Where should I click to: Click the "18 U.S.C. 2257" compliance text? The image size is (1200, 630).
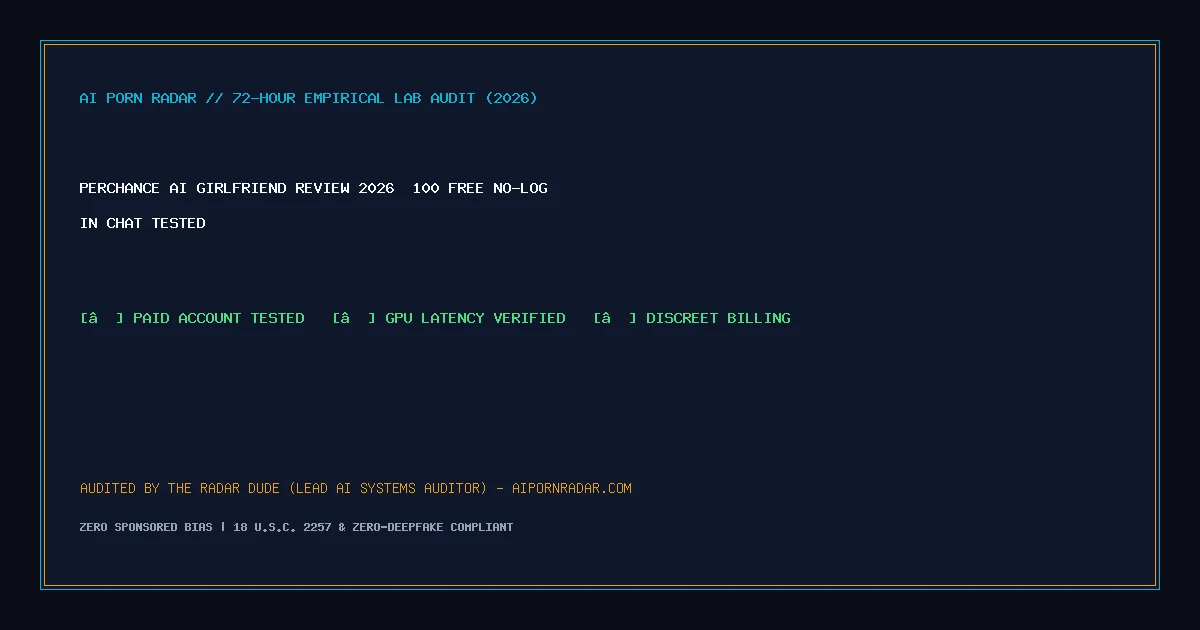coord(283,527)
